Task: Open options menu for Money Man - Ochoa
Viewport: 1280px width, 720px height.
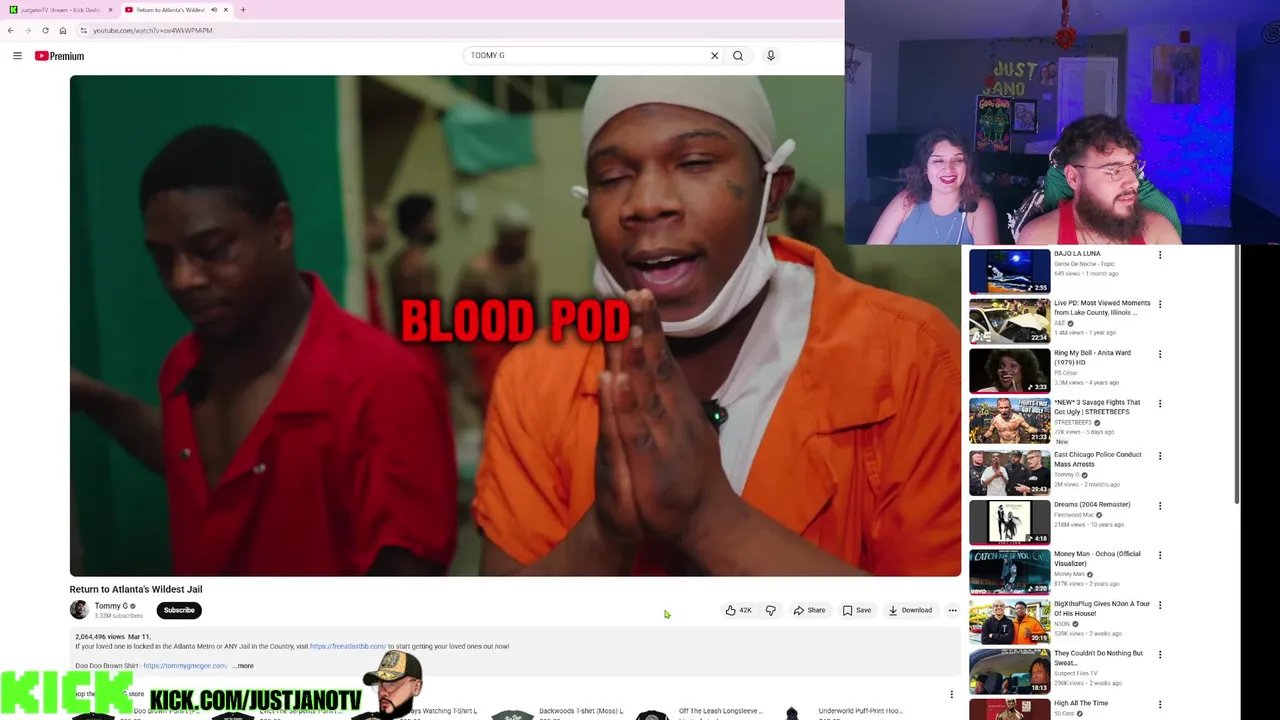Action: click(x=1160, y=555)
